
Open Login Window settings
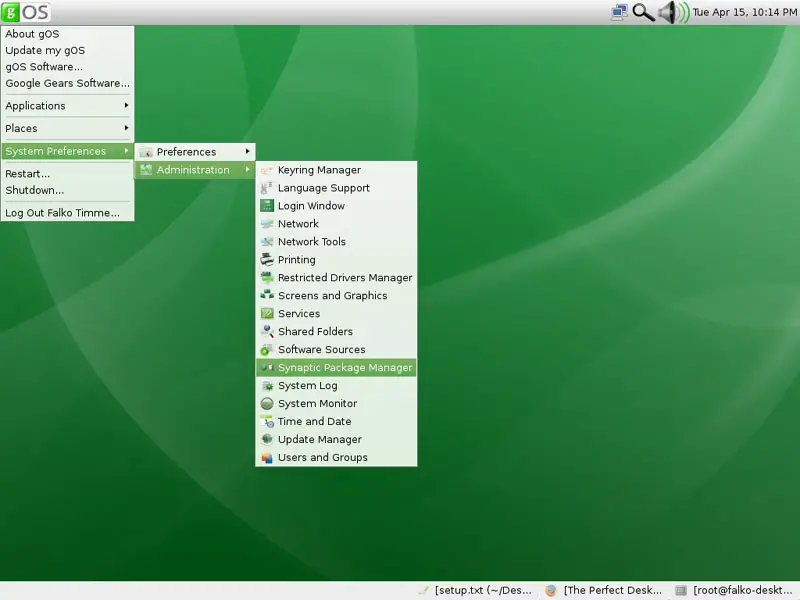[x=336, y=206]
